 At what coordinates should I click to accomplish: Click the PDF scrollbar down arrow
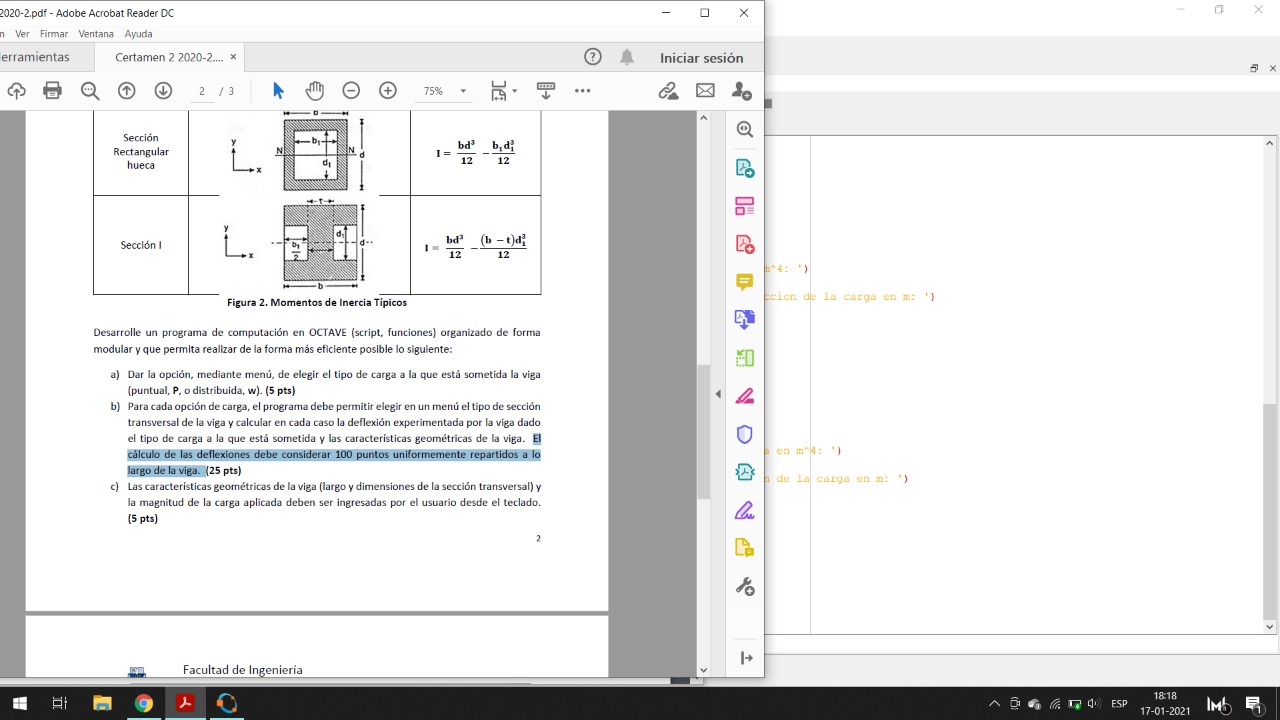coord(703,670)
